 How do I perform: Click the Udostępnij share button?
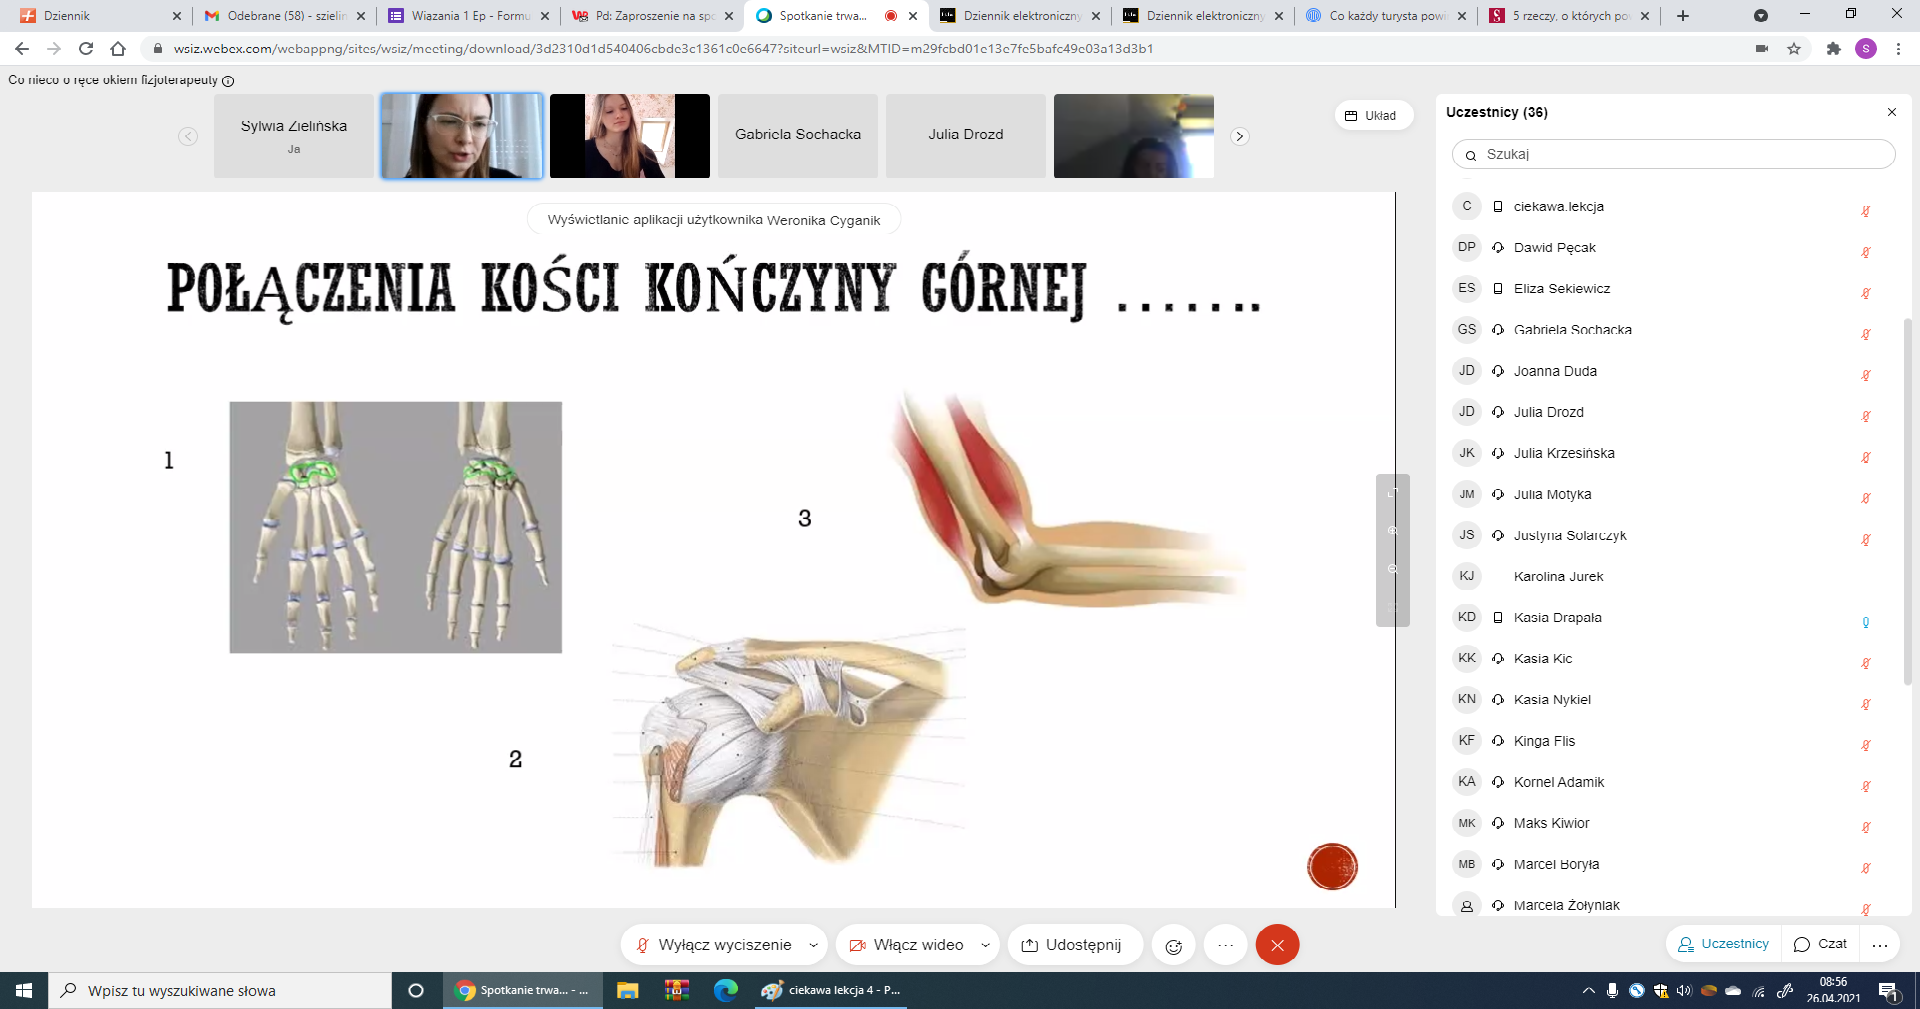click(1075, 945)
